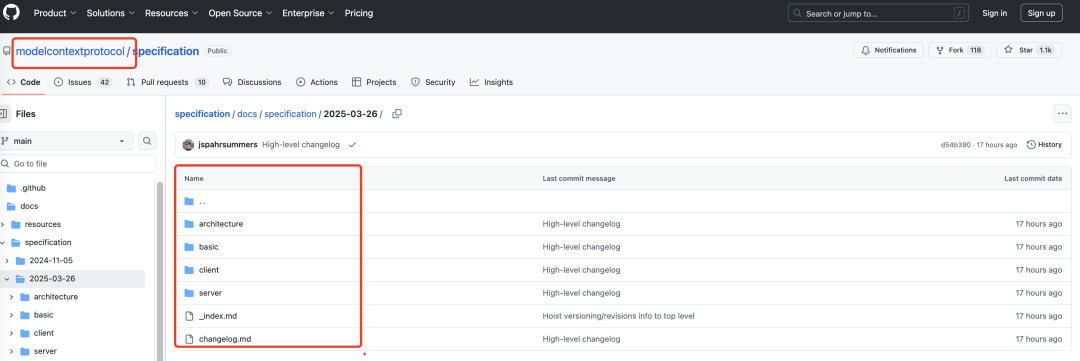Open client folder icon in file list

190,270
